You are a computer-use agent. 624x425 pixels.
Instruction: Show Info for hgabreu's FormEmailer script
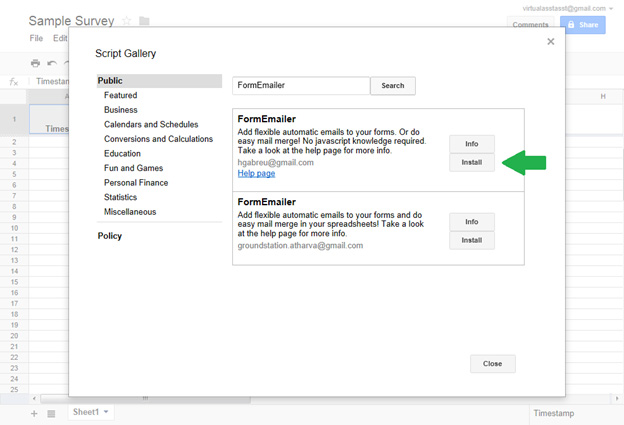coord(472,144)
